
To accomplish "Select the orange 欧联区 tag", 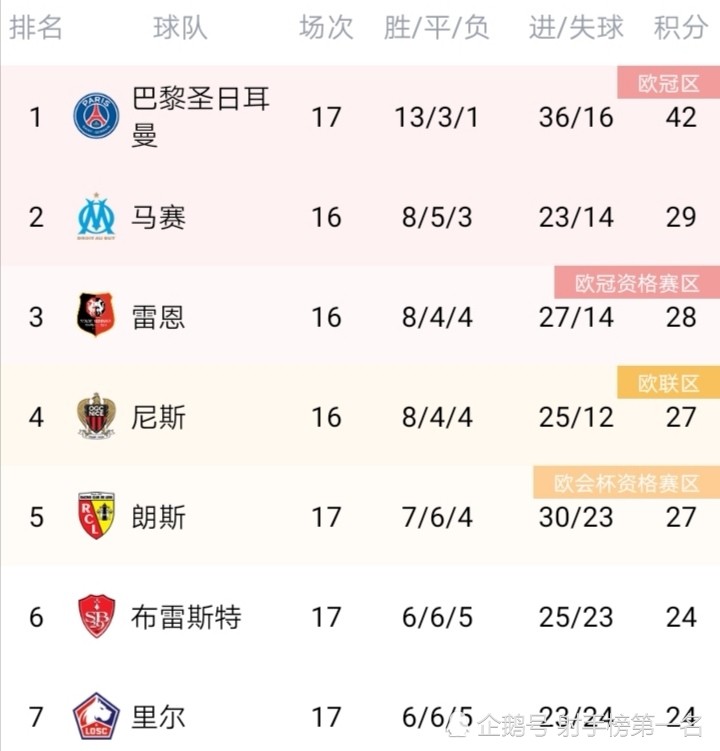I will point(668,383).
